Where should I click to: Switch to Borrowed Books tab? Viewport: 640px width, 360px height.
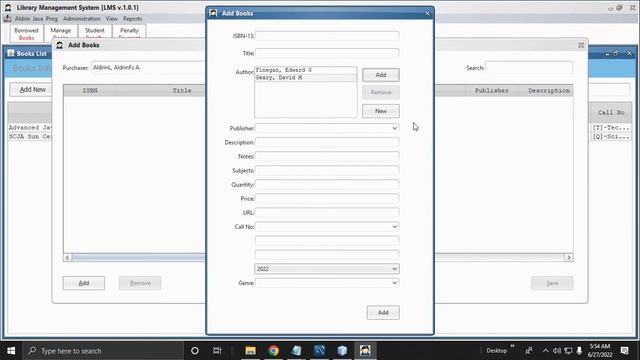click(x=27, y=33)
